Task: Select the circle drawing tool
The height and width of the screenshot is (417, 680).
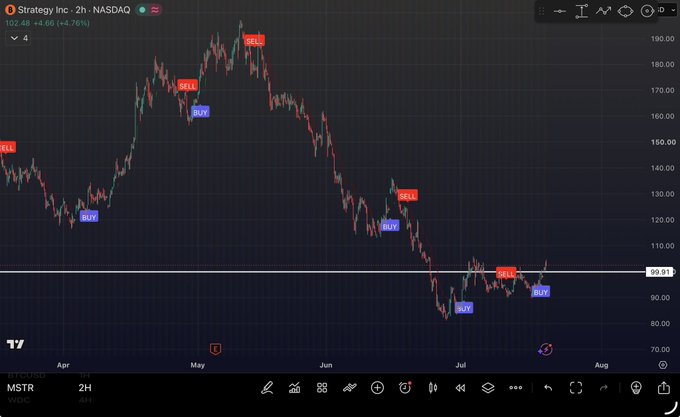Action: click(647, 11)
